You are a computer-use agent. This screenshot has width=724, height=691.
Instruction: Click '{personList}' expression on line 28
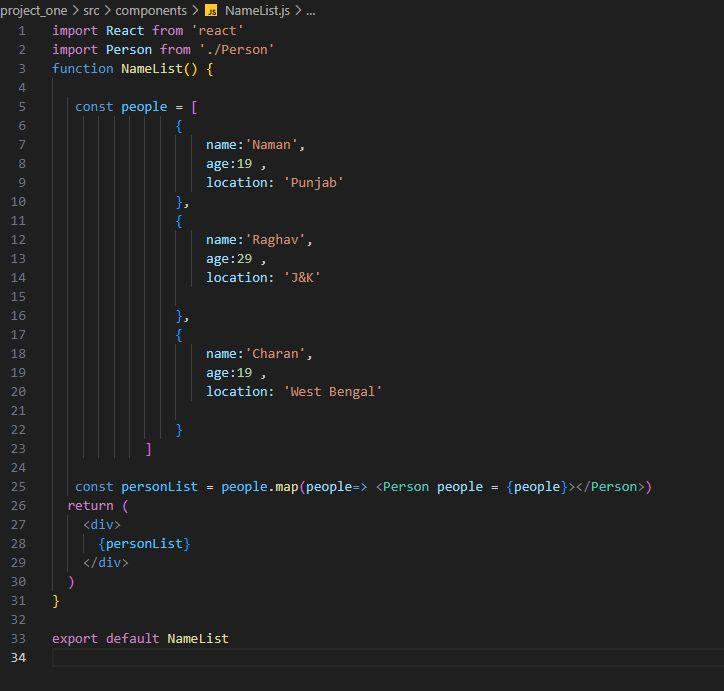tap(144, 544)
